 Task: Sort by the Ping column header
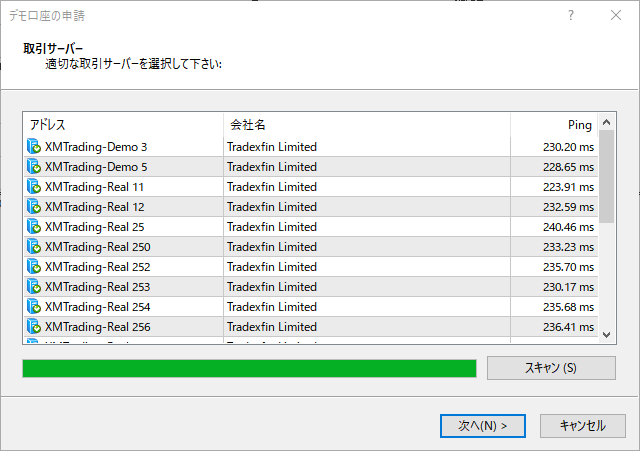tap(554, 124)
